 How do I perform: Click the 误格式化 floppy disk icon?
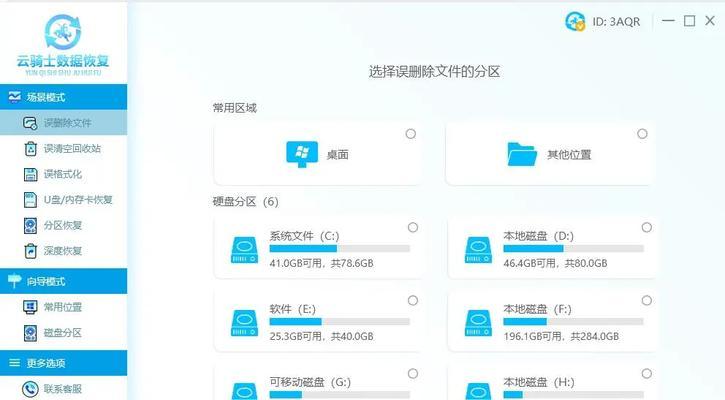coord(30,174)
